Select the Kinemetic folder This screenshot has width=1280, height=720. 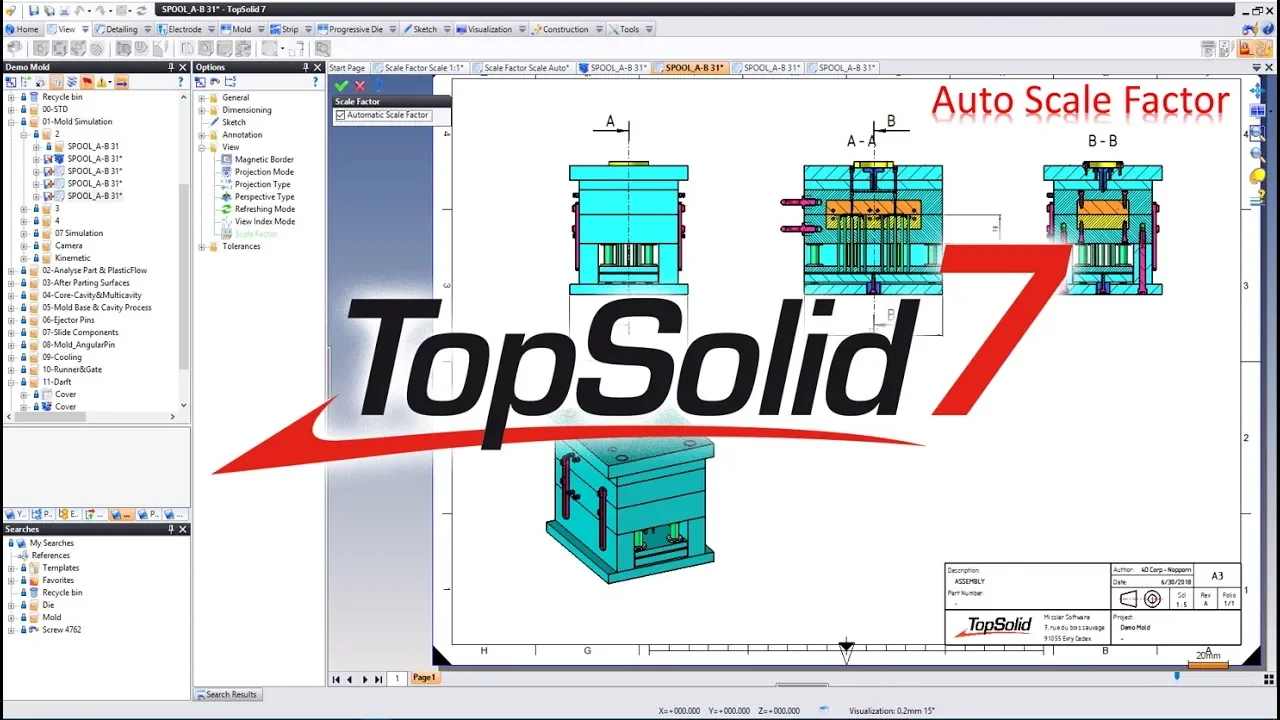pyautogui.click(x=73, y=258)
